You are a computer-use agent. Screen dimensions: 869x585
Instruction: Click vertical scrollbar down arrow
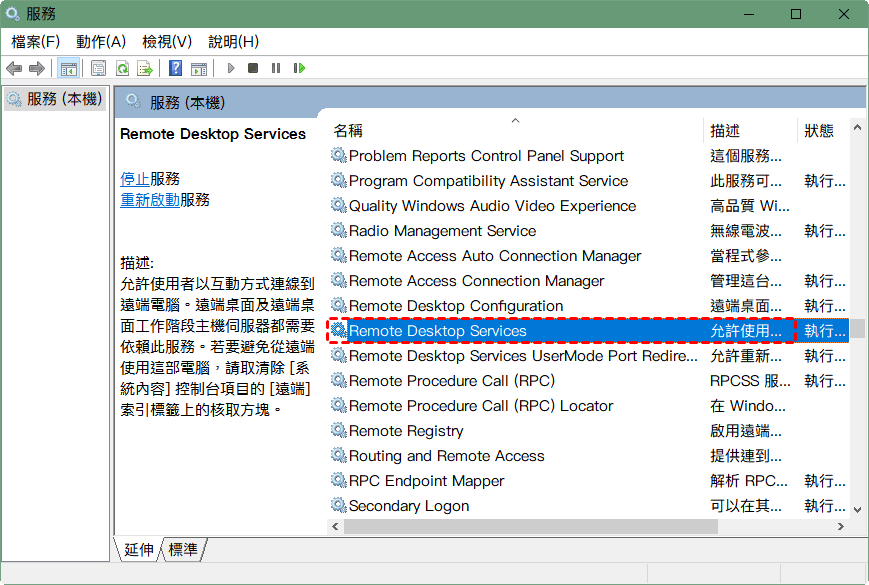(x=857, y=510)
